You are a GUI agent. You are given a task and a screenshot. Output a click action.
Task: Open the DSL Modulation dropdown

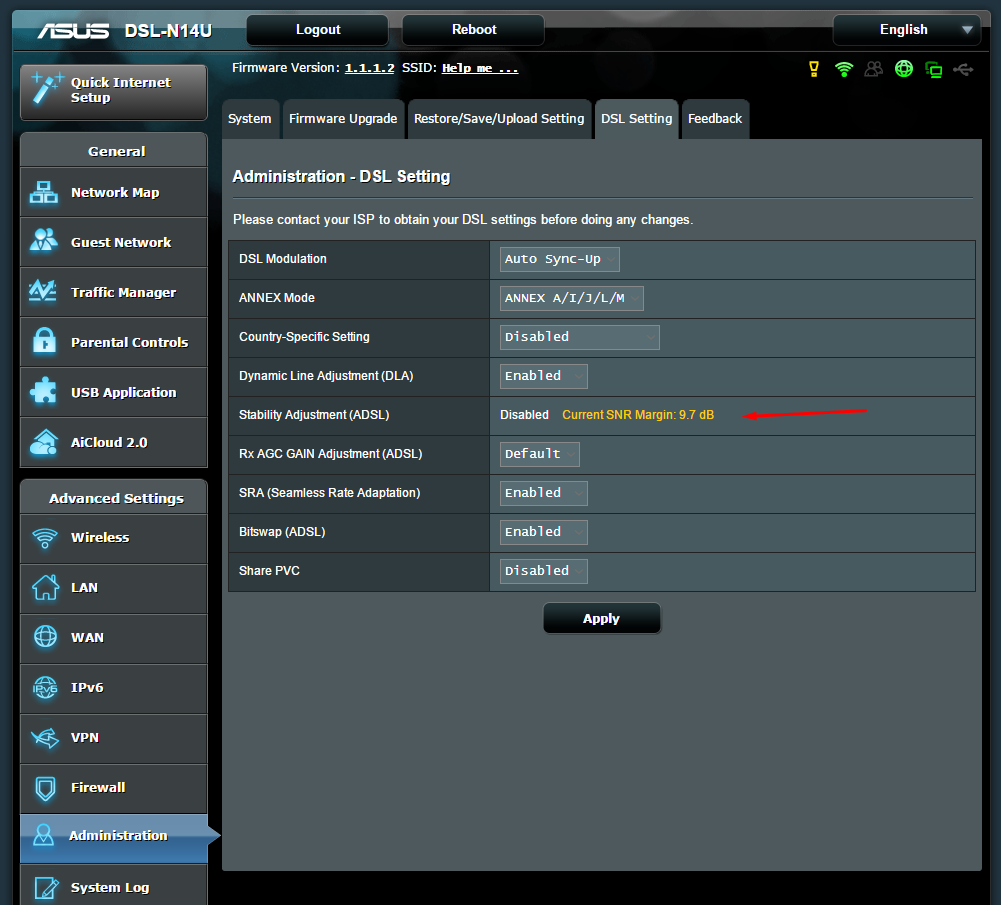(x=559, y=259)
